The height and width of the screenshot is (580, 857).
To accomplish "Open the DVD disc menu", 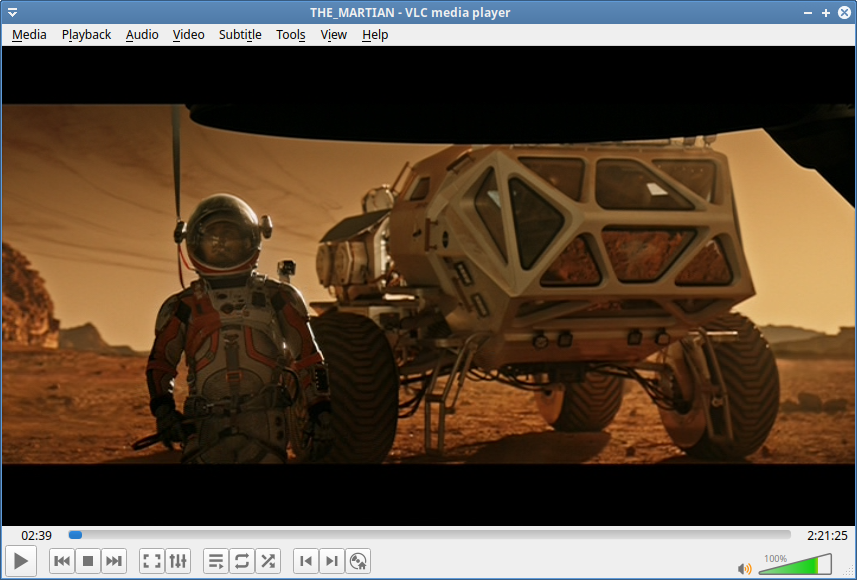I will coord(358,561).
